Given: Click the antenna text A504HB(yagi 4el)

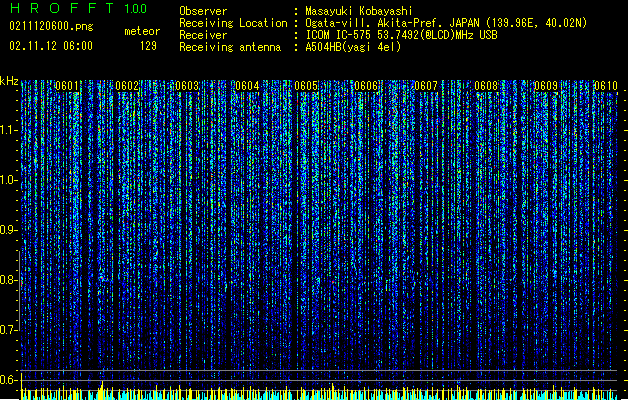Looking at the screenshot, I should coord(353,47).
